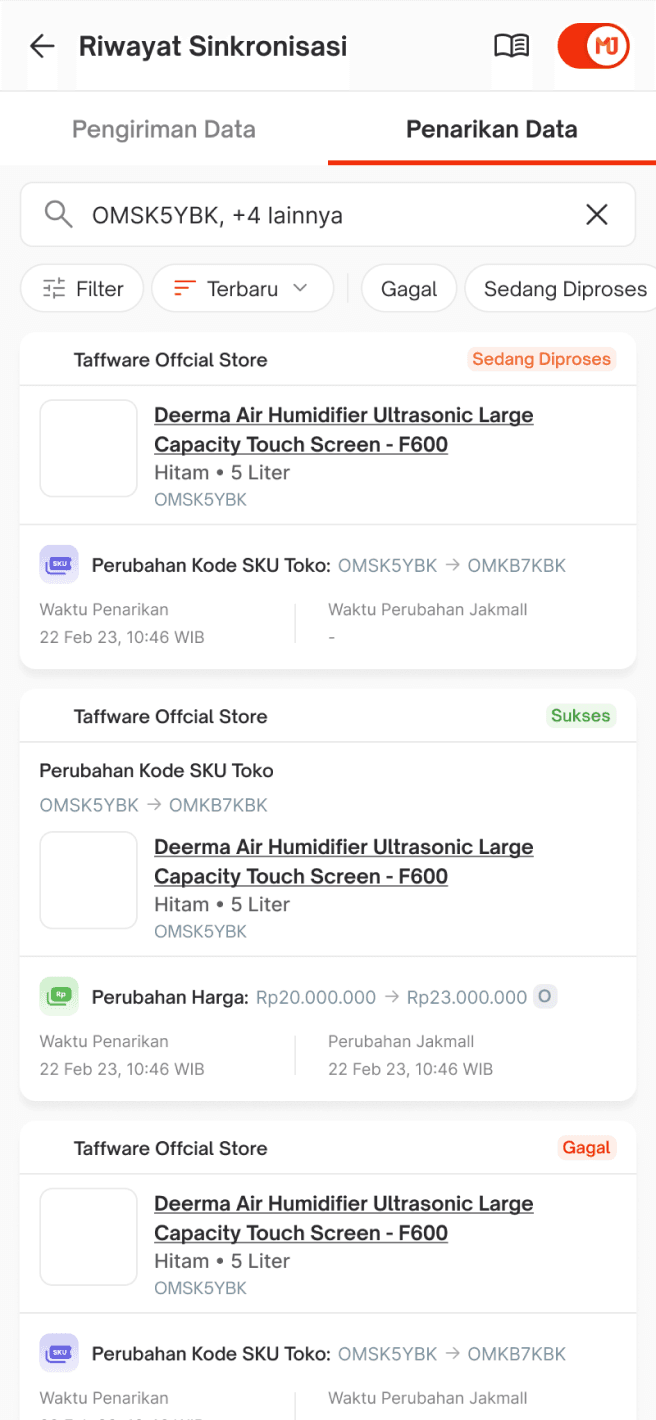Go back using the left arrow
The image size is (656, 1420).
click(x=42, y=46)
